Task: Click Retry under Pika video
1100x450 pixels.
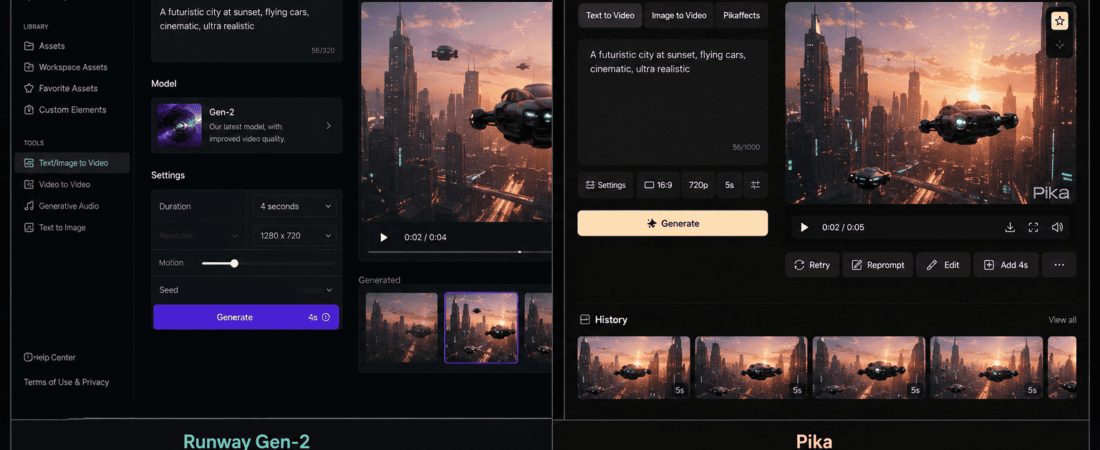Action: point(812,265)
